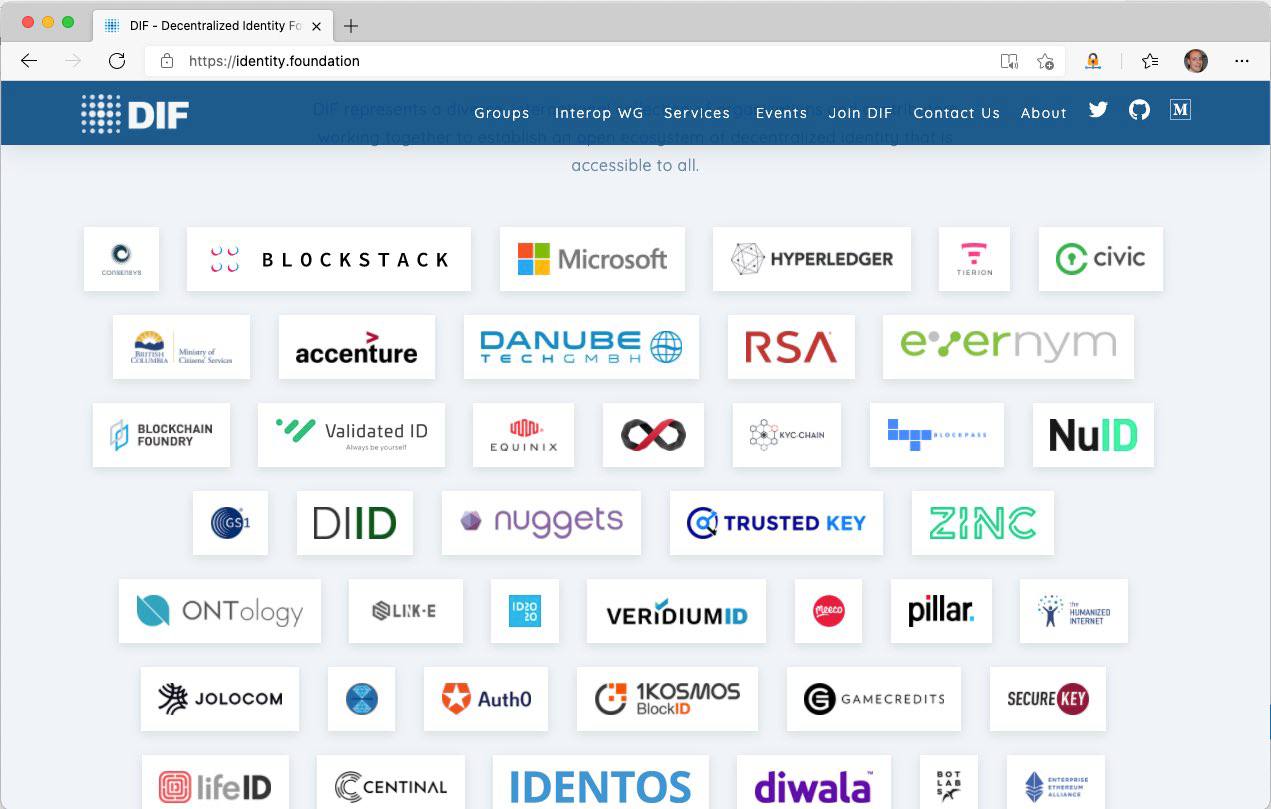Click the Microsoft logo tile

pyautogui.click(x=592, y=259)
